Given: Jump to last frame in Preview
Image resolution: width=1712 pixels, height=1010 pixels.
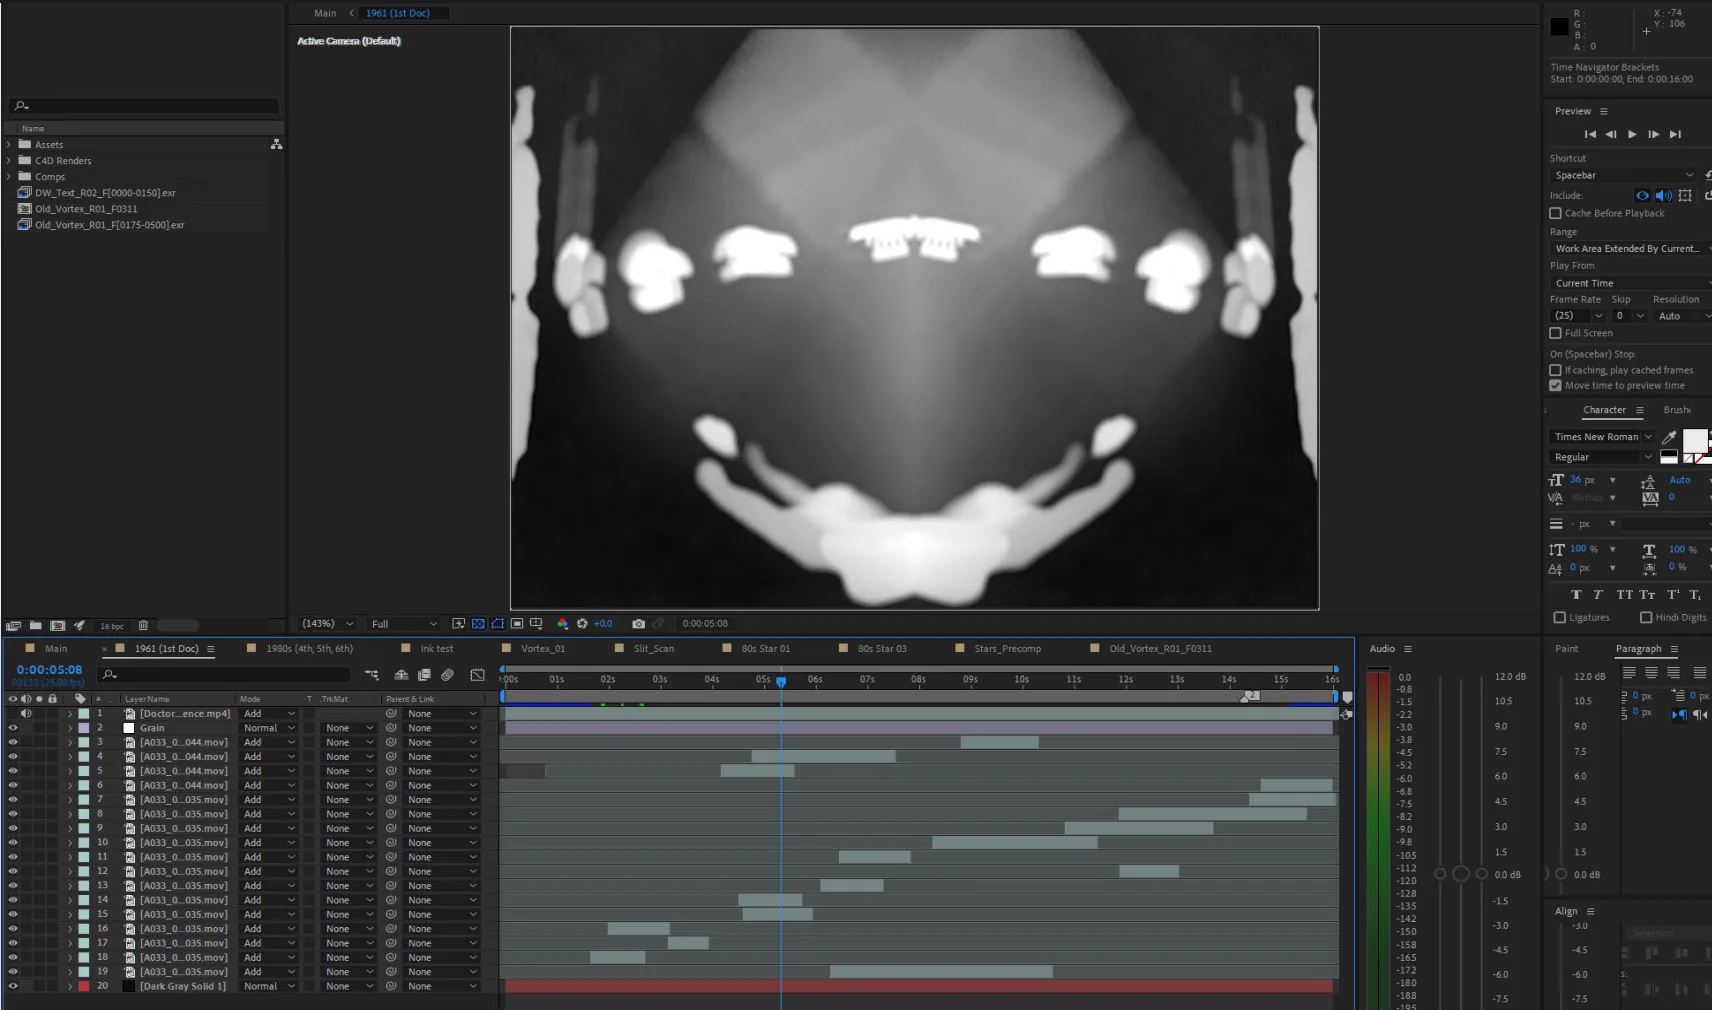Looking at the screenshot, I should pos(1676,134).
